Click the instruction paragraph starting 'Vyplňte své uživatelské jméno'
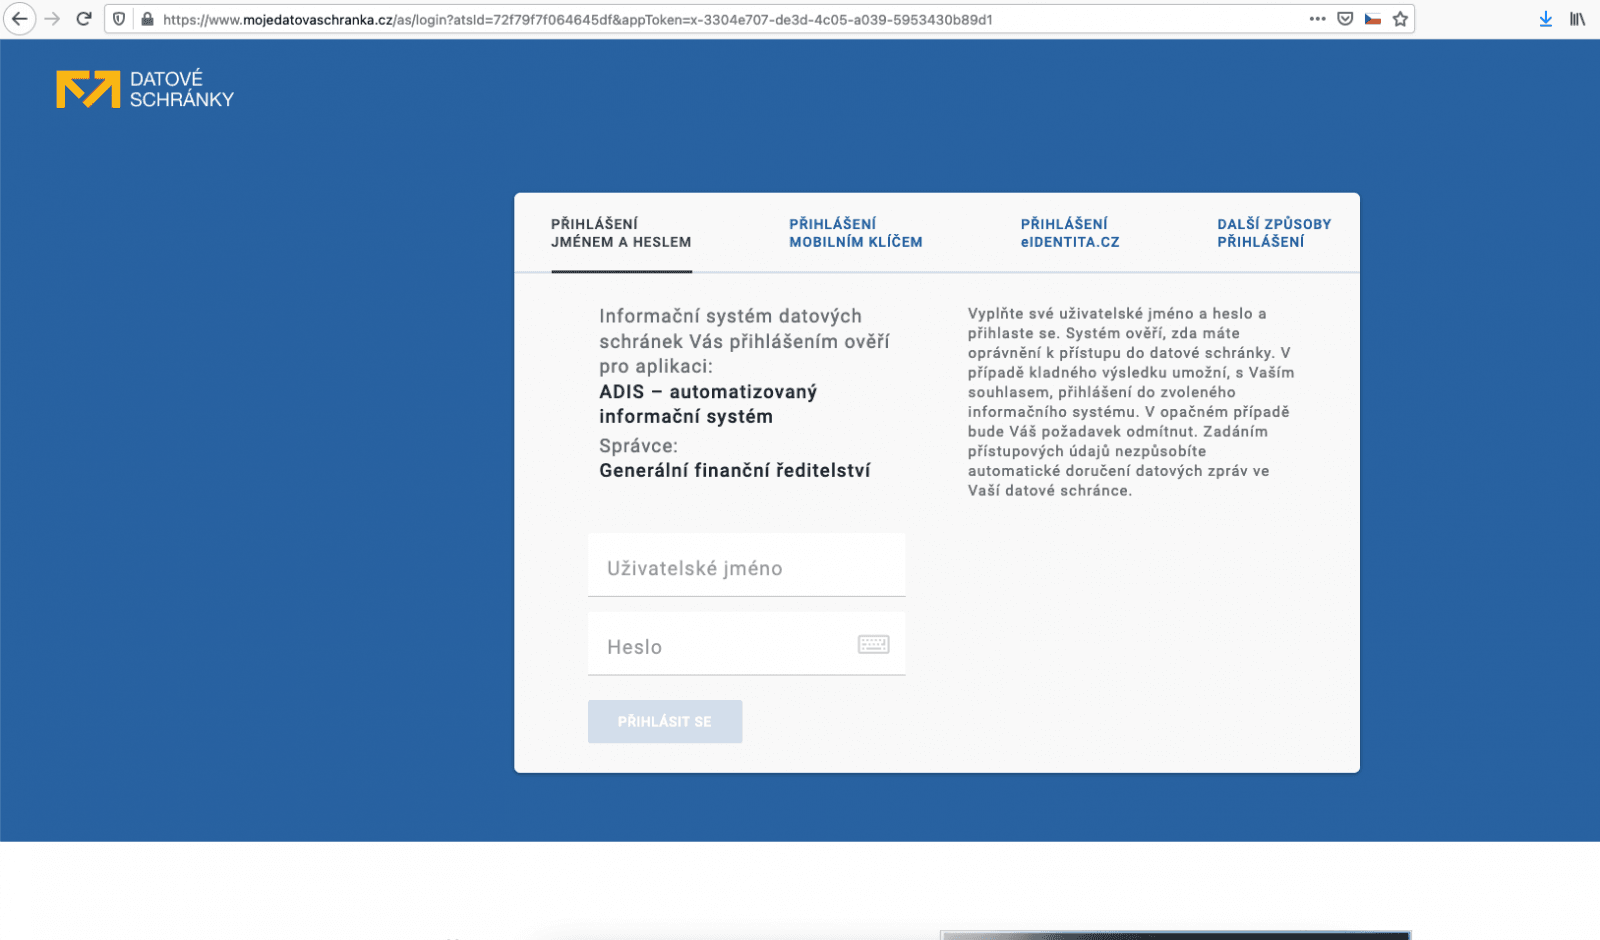This screenshot has height=940, width=1600. coord(1131,402)
